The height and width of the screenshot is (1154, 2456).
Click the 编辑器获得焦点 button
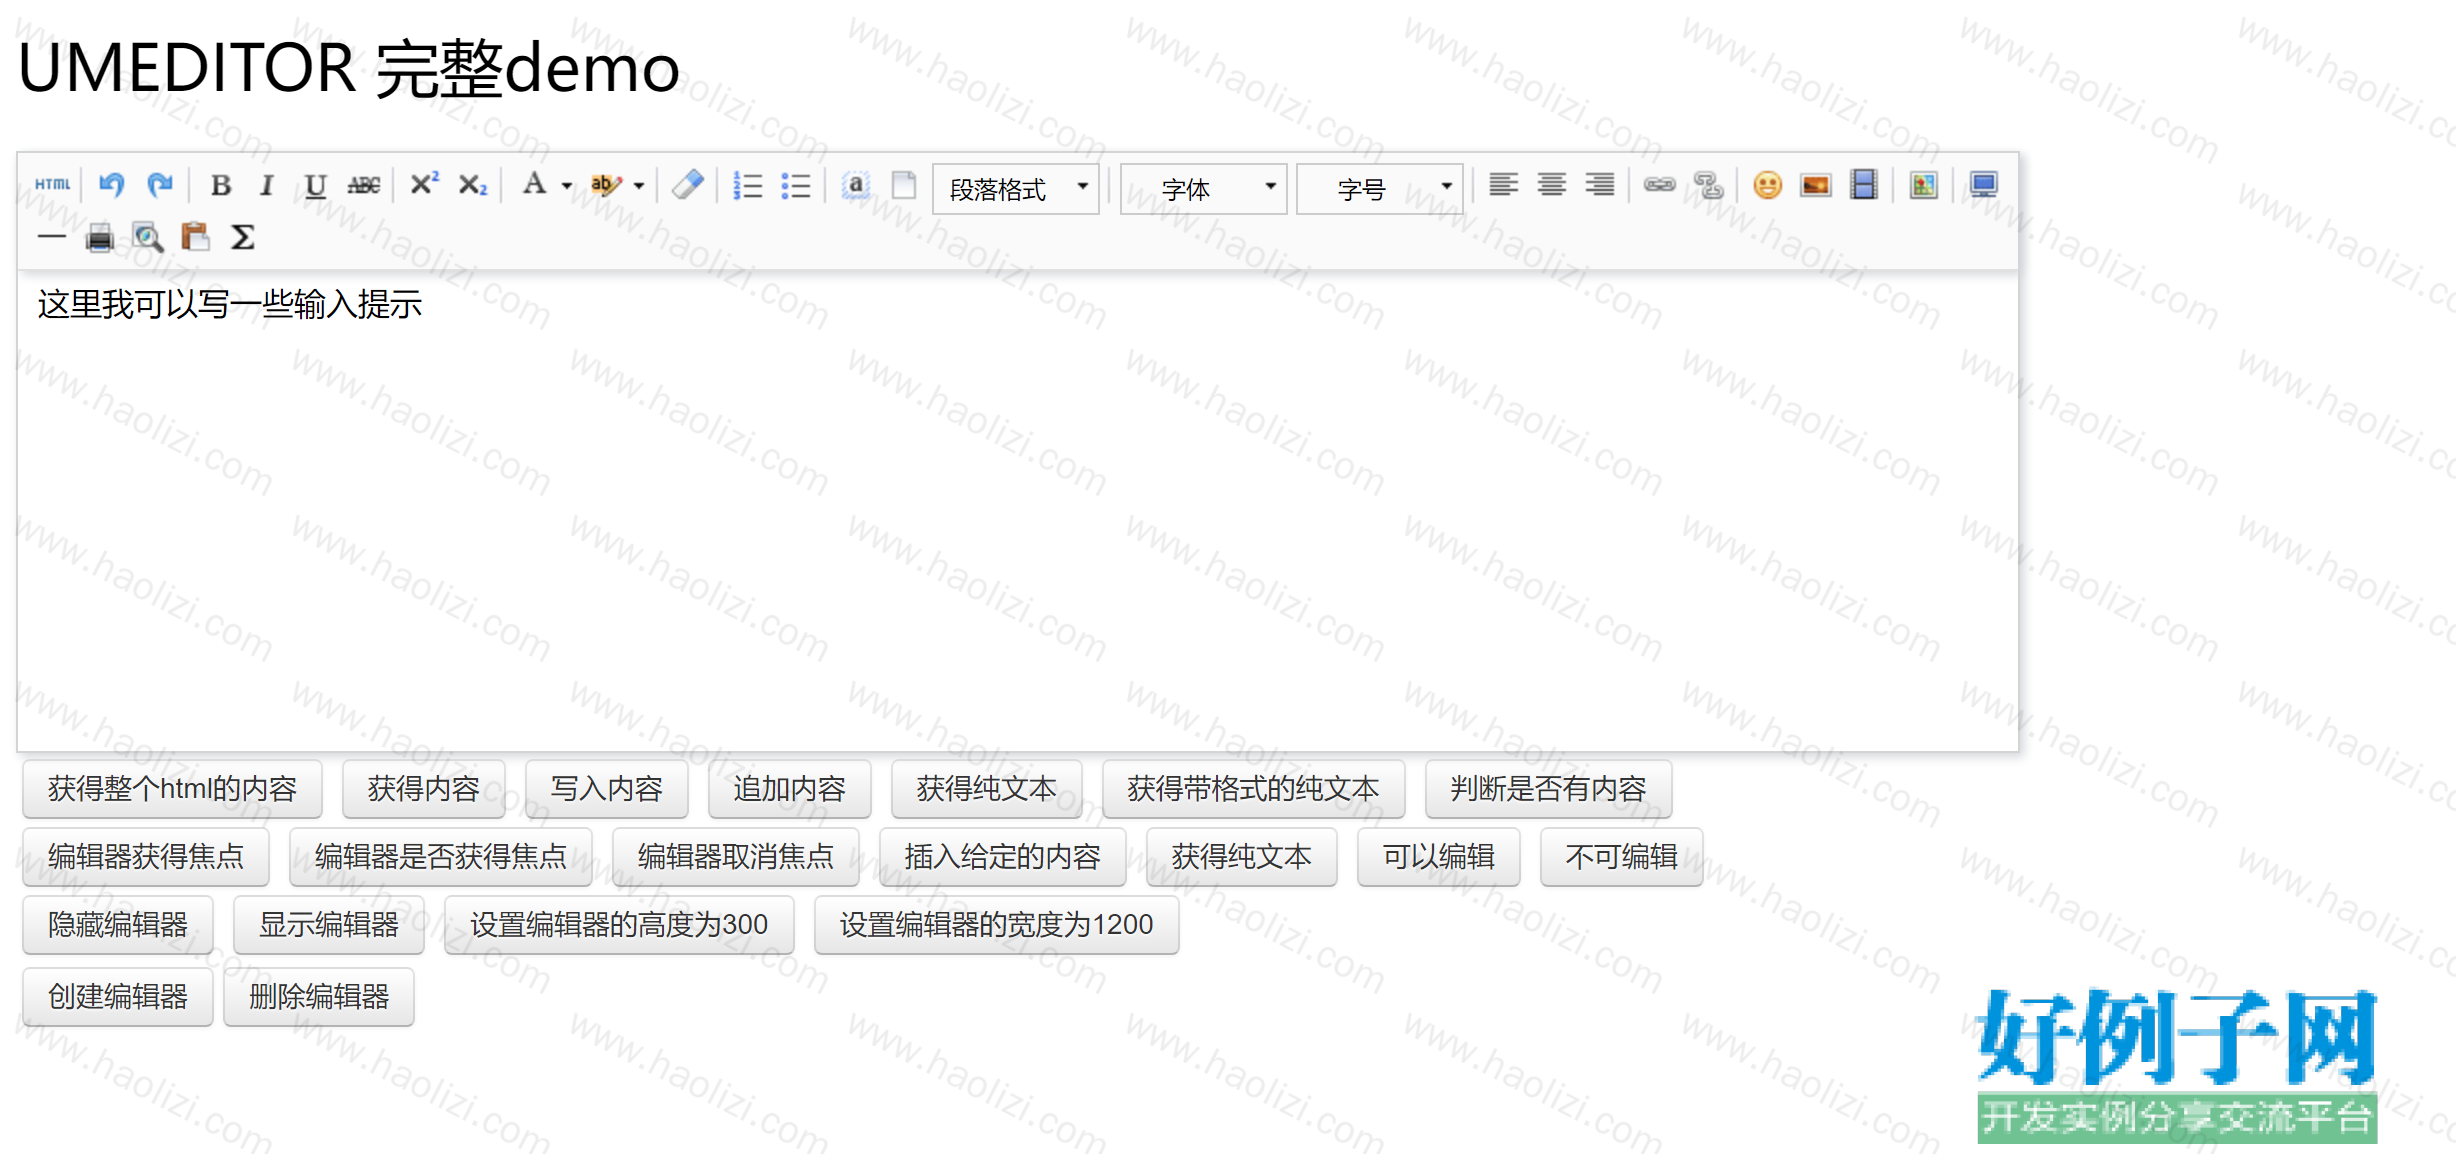[x=145, y=857]
